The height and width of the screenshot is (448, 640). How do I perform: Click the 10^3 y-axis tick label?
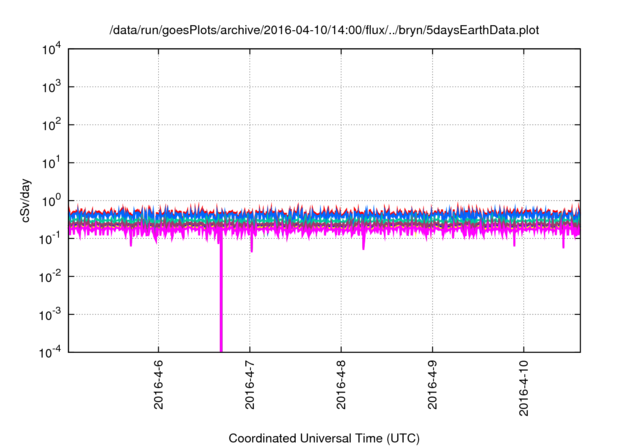[x=51, y=87]
